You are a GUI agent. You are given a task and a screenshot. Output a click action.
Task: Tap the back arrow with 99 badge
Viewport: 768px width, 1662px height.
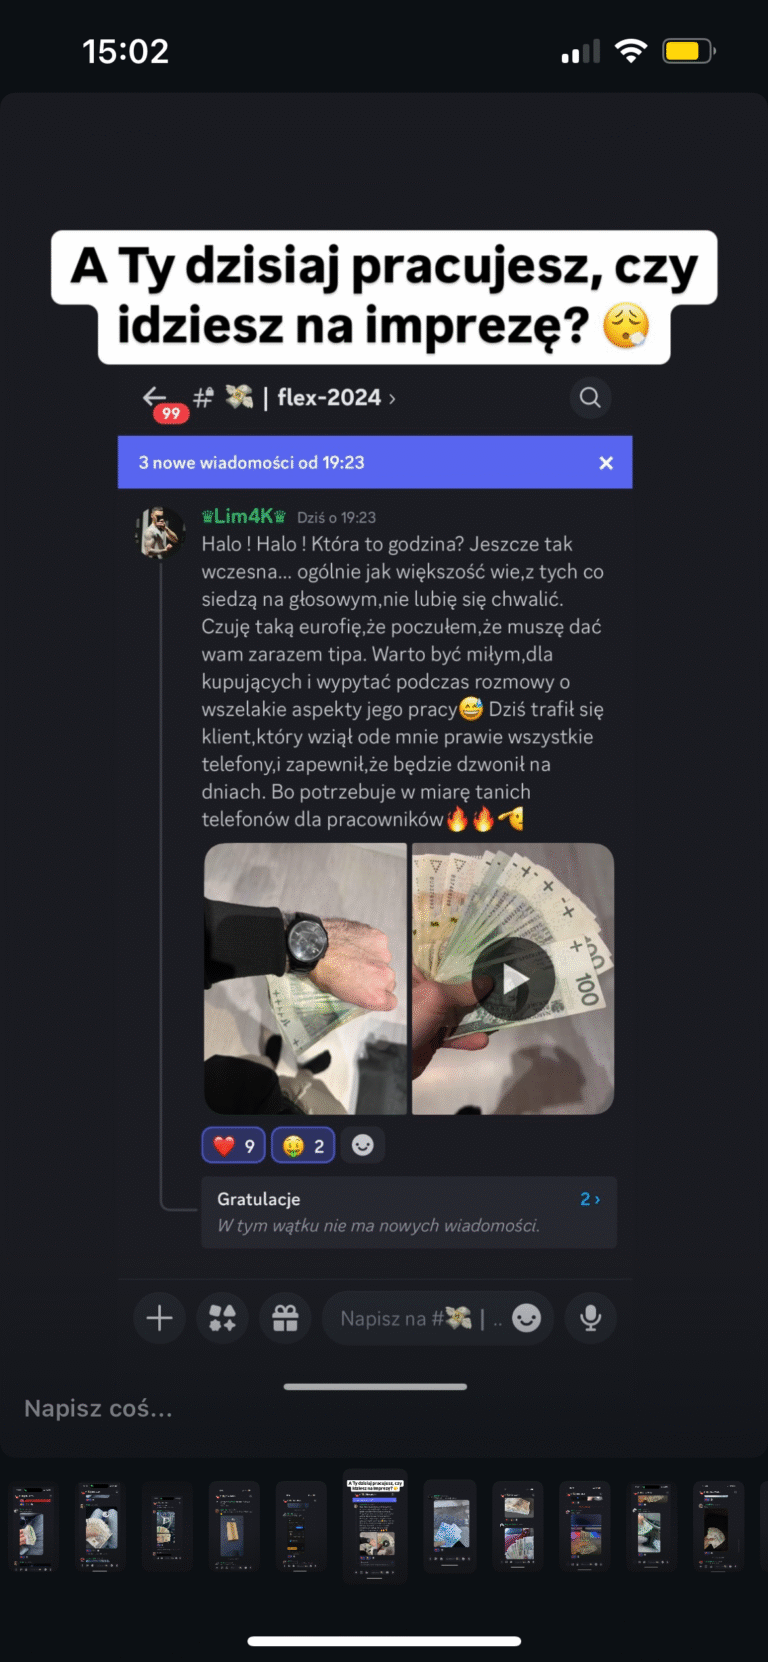(x=161, y=400)
